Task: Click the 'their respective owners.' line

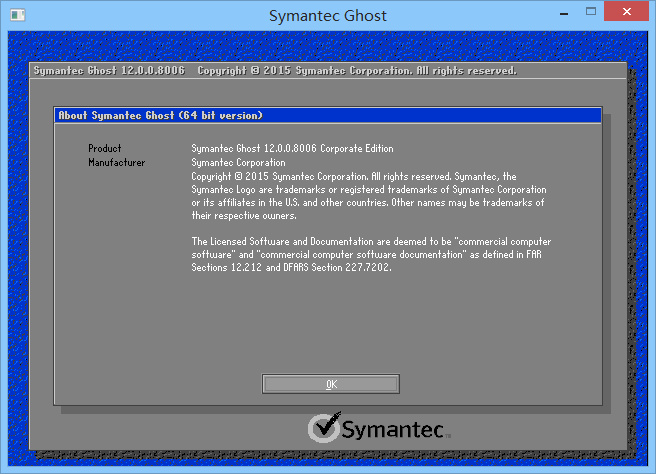Action: pos(244,216)
